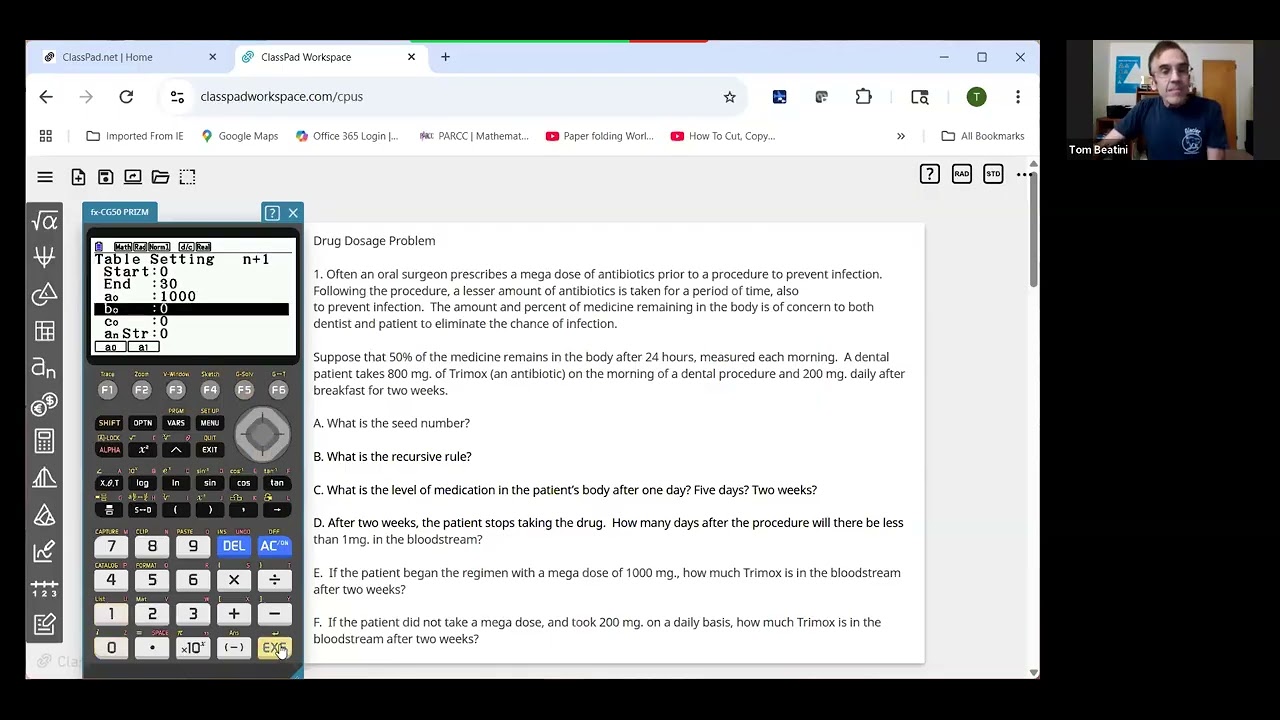Screen dimensions: 1280x720
Task: Close the fx-CG50 PRIZM calculator panel
Action: 293,213
